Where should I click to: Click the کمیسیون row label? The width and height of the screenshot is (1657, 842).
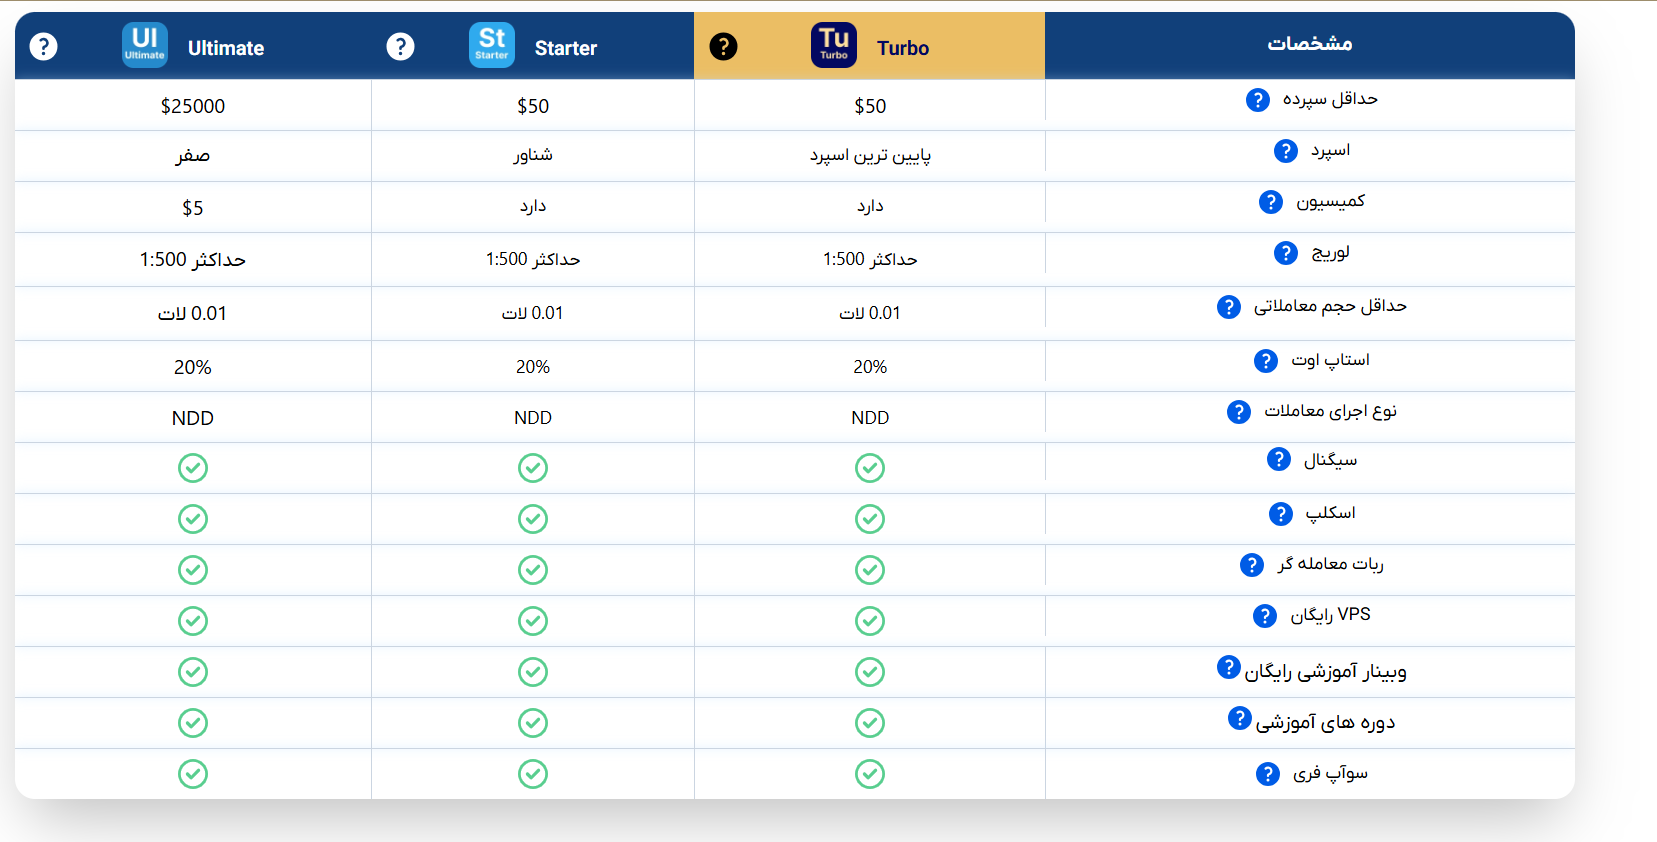(1330, 202)
